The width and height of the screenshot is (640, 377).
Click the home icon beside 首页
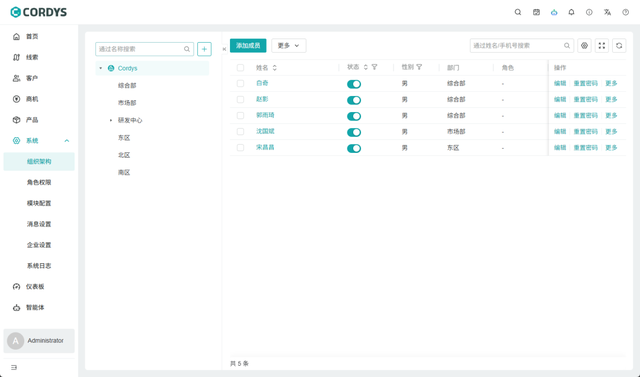(16, 37)
